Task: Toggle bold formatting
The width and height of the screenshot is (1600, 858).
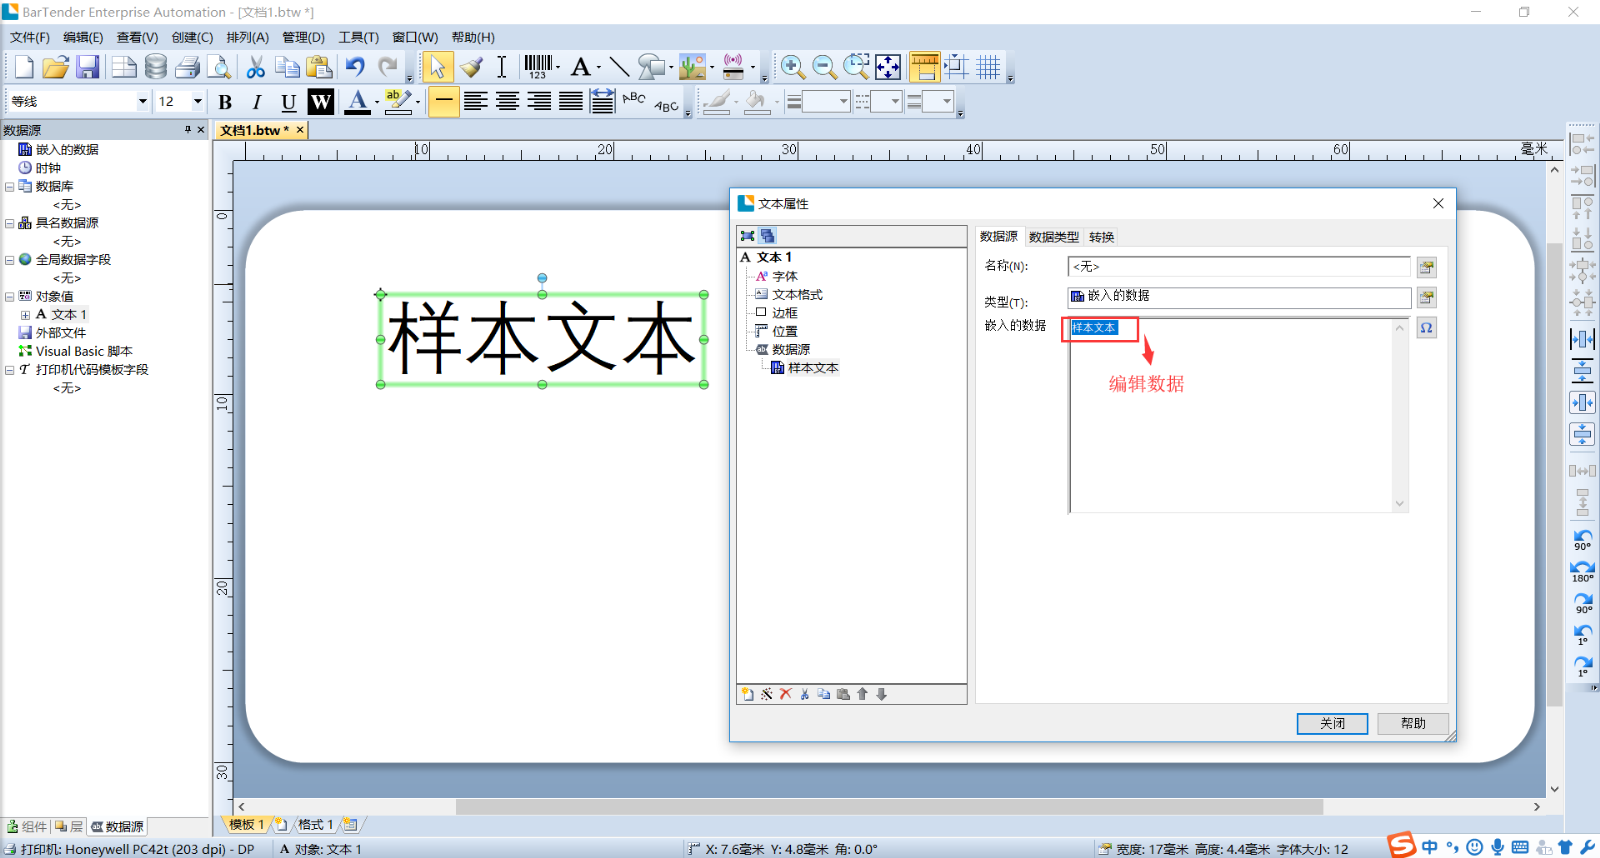Action: point(225,102)
